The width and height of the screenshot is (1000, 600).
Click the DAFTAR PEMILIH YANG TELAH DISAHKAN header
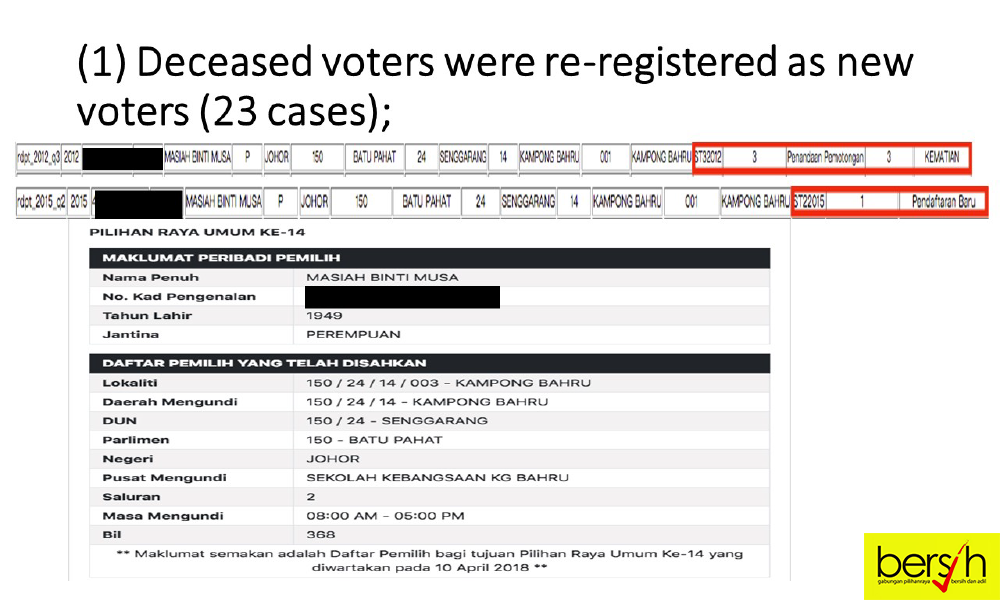coord(429,363)
